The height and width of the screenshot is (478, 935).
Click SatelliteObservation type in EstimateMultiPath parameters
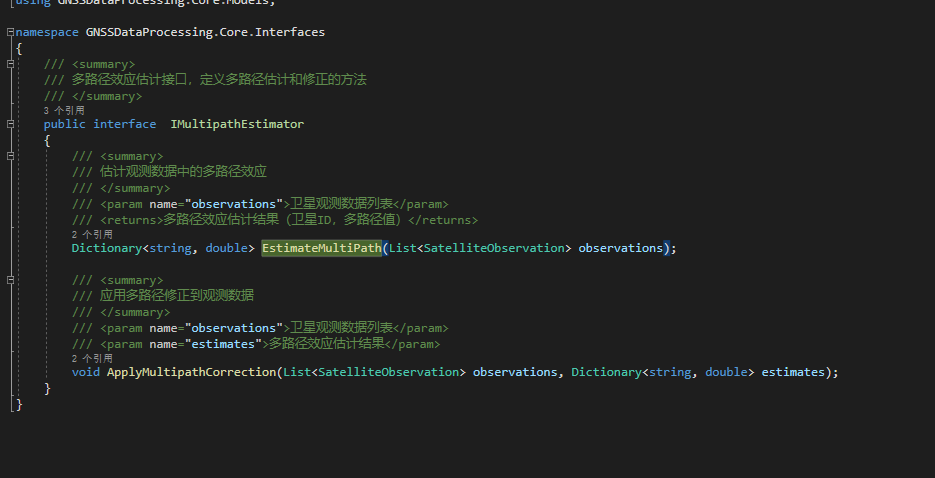[x=494, y=248]
